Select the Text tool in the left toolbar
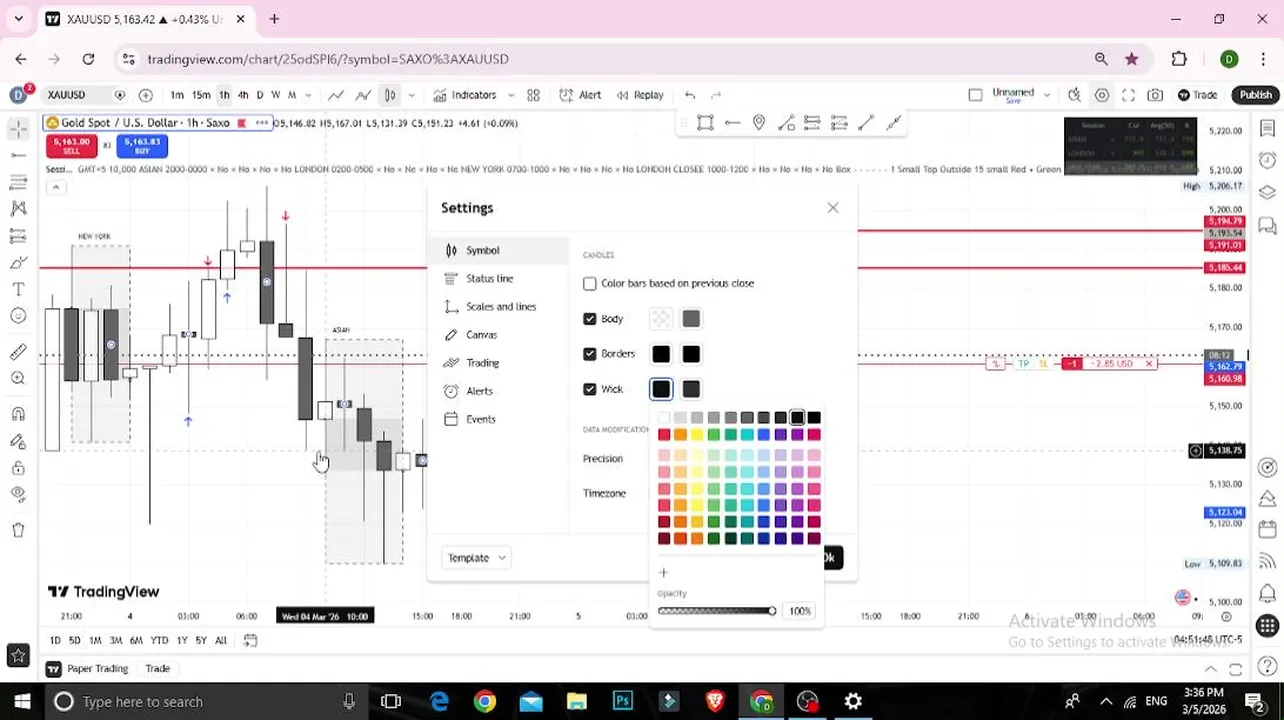This screenshot has height=720, width=1284. (18, 289)
